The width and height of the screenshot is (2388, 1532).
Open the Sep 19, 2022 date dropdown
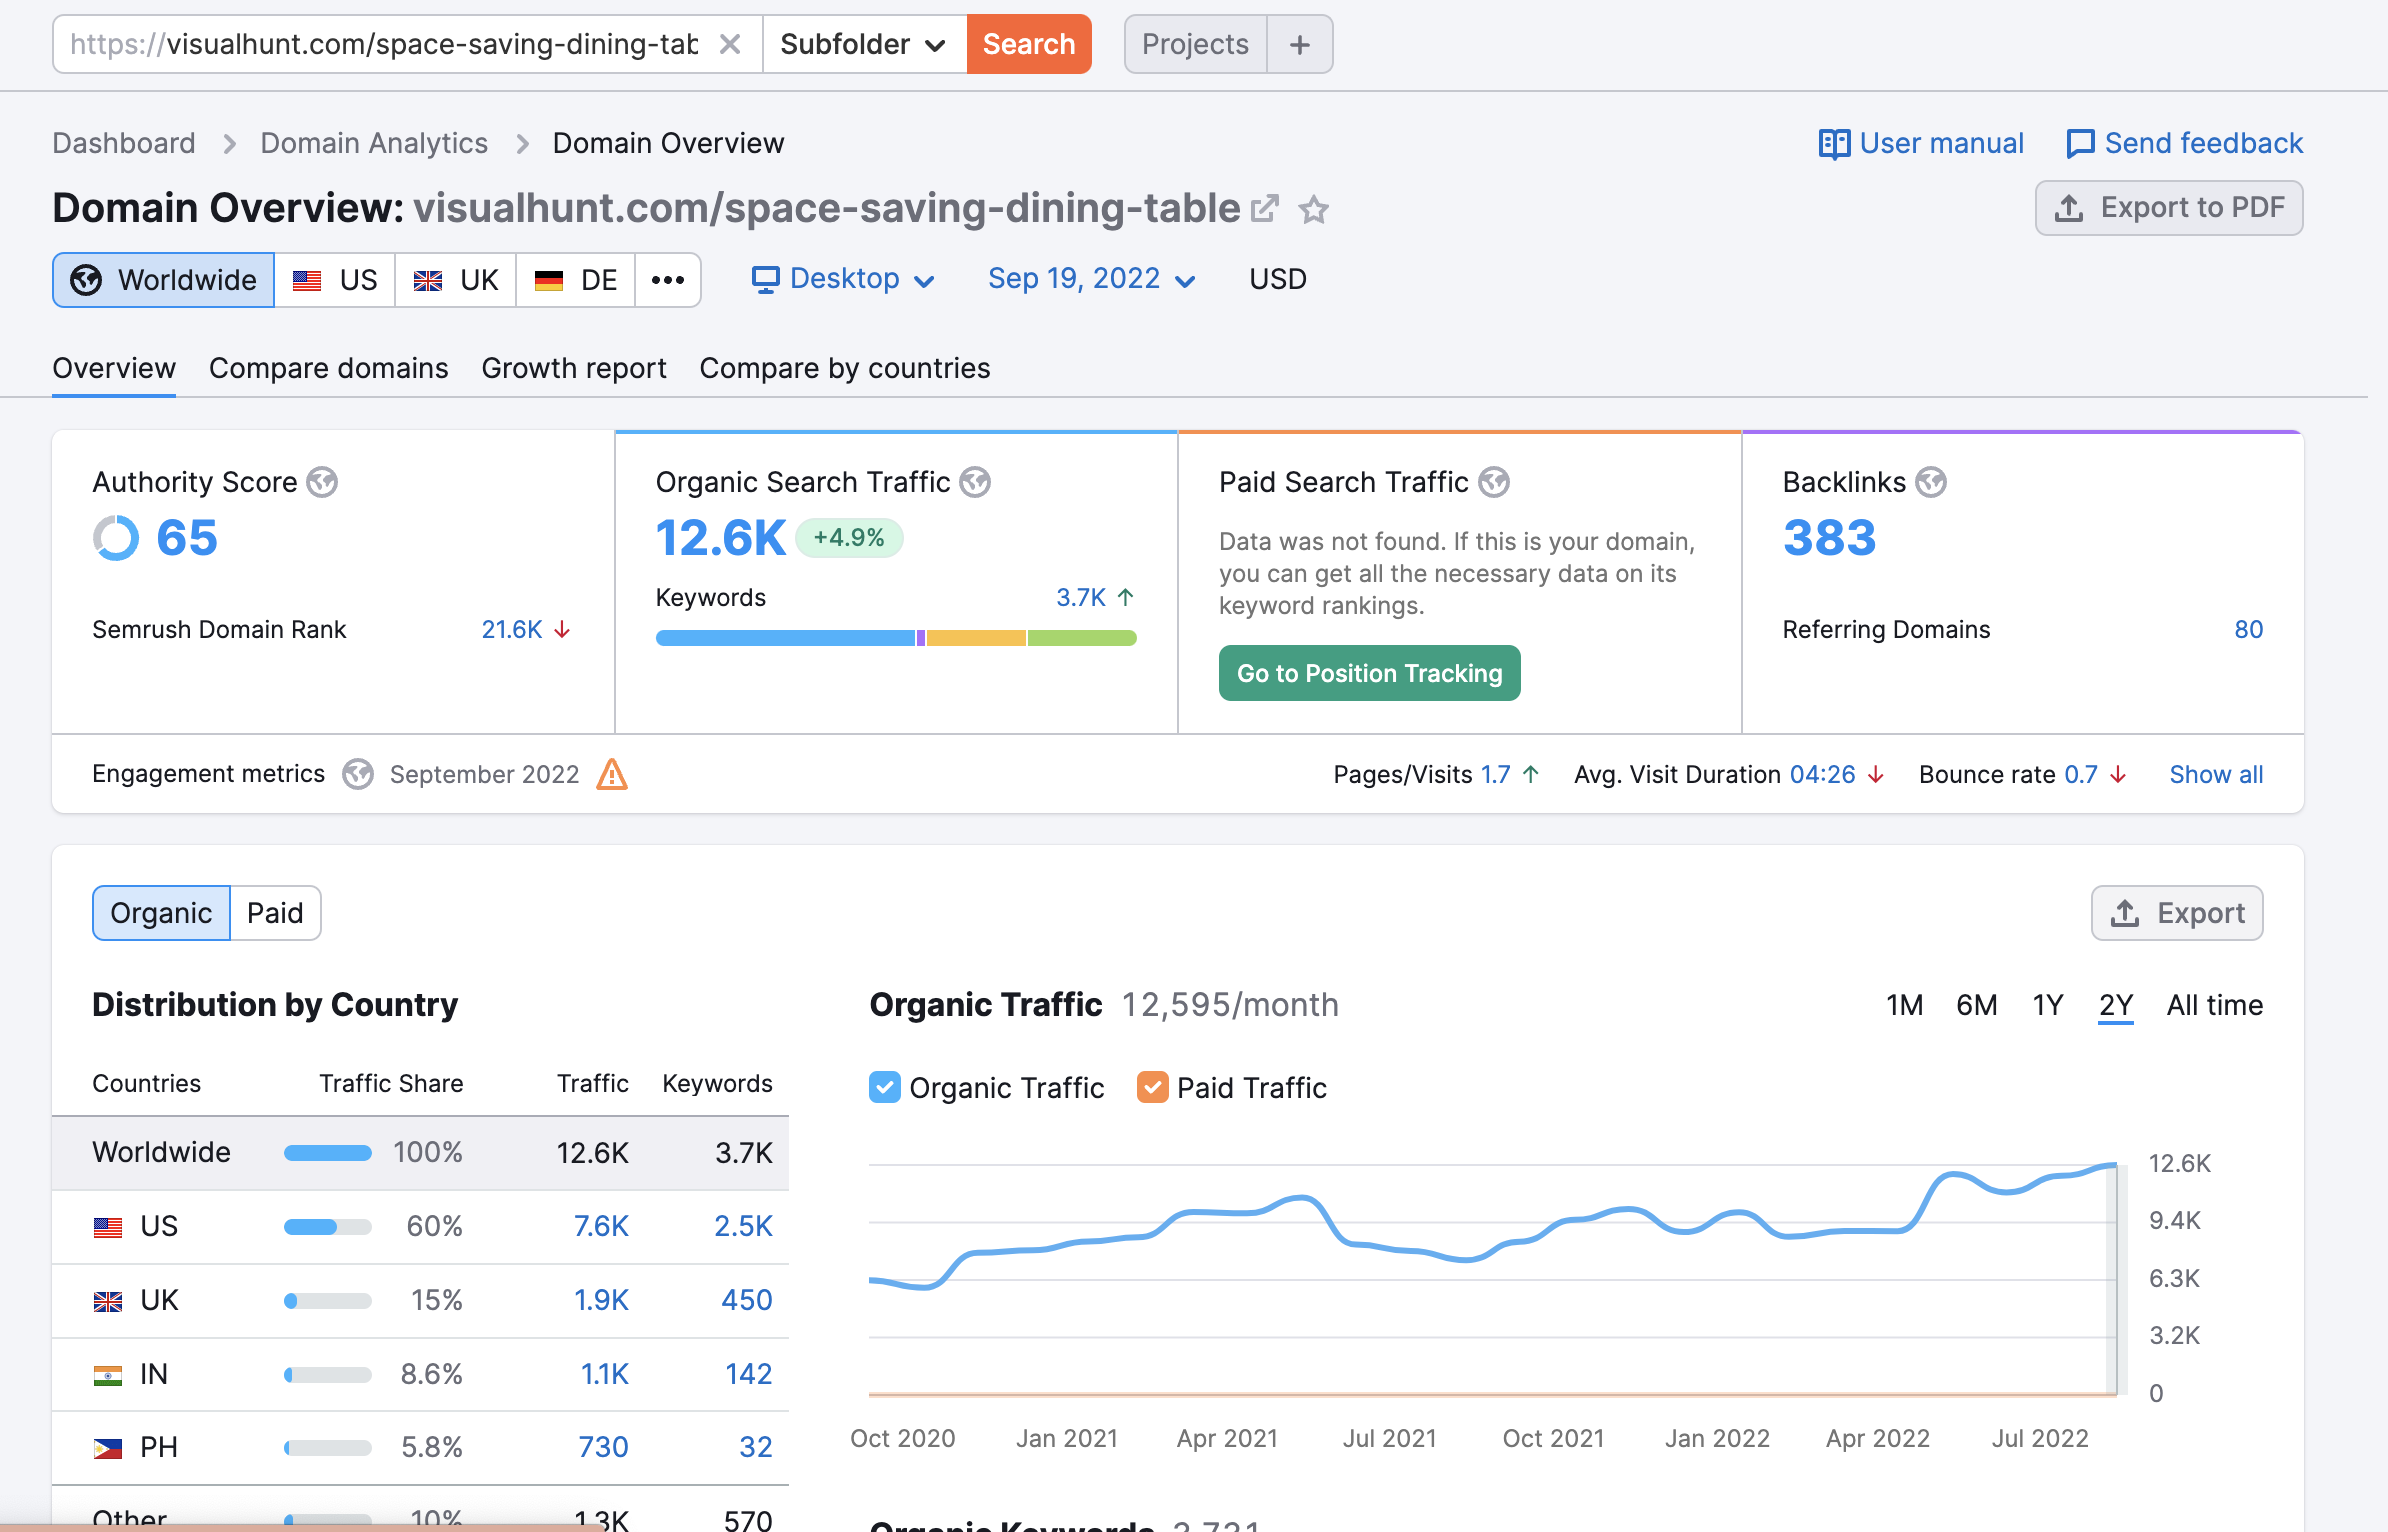(1092, 279)
